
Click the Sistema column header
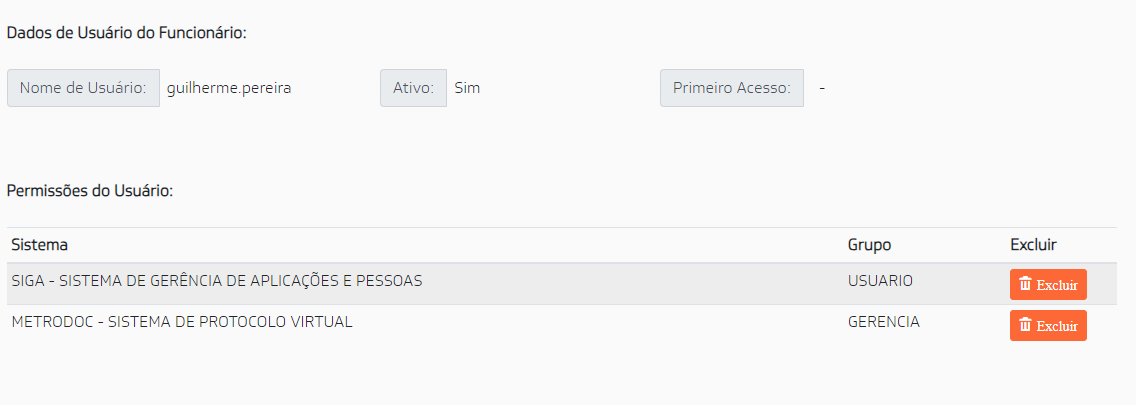[40, 245]
